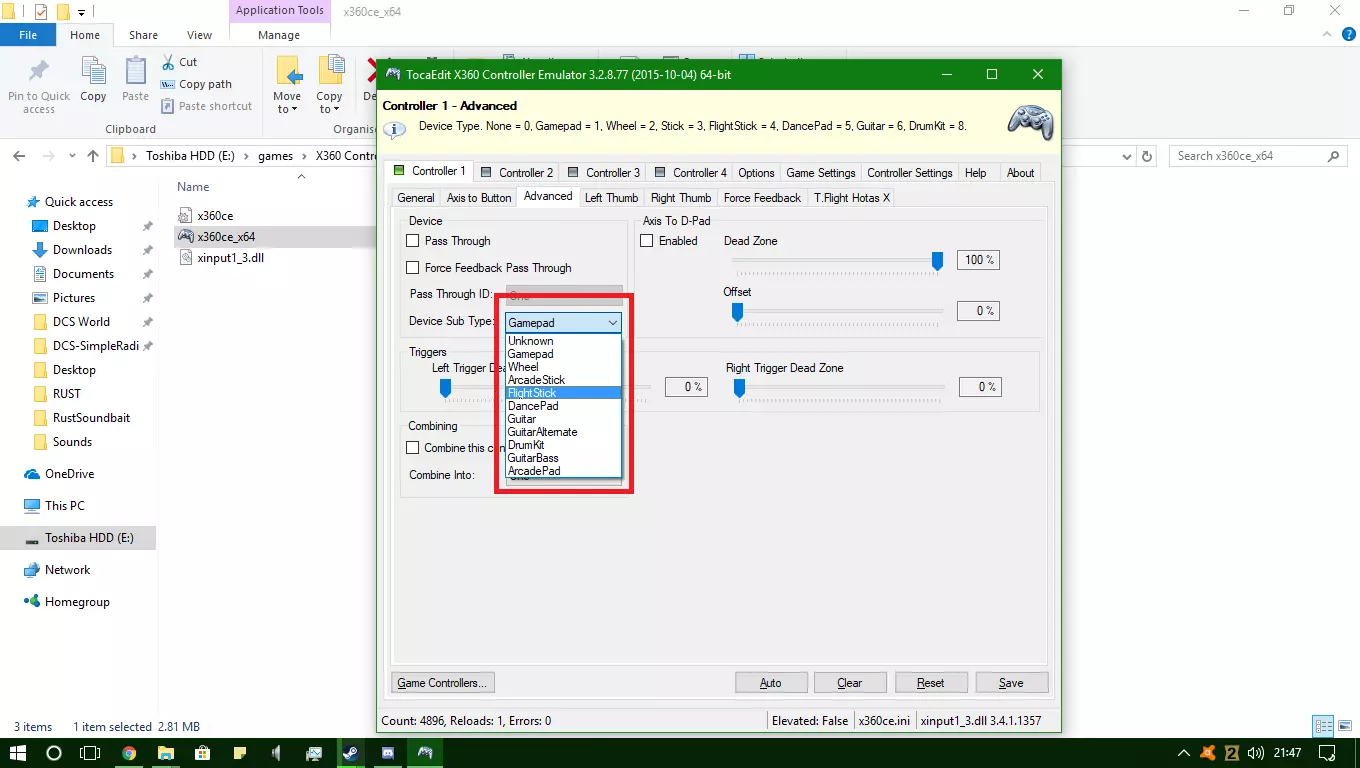This screenshot has width=1360, height=768.
Task: Tick Force Feedback Pass Through checkbox
Action: (x=413, y=268)
